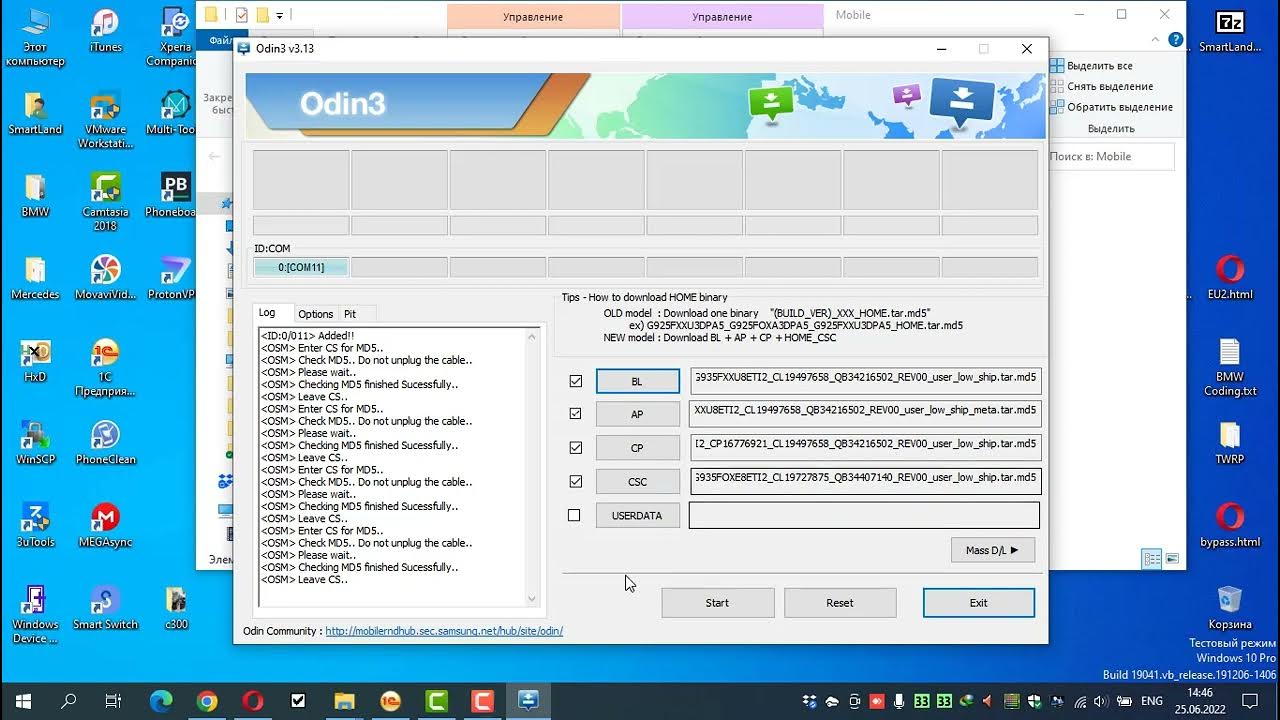This screenshot has height=720, width=1280.
Task: Switch to the Log tab
Action: (267, 313)
